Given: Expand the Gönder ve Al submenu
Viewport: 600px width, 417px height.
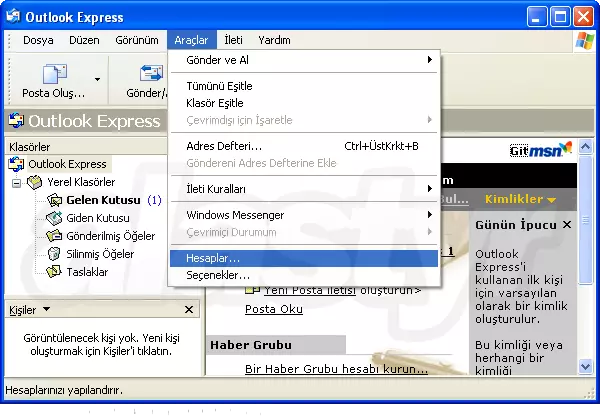Looking at the screenshot, I should click(304, 60).
